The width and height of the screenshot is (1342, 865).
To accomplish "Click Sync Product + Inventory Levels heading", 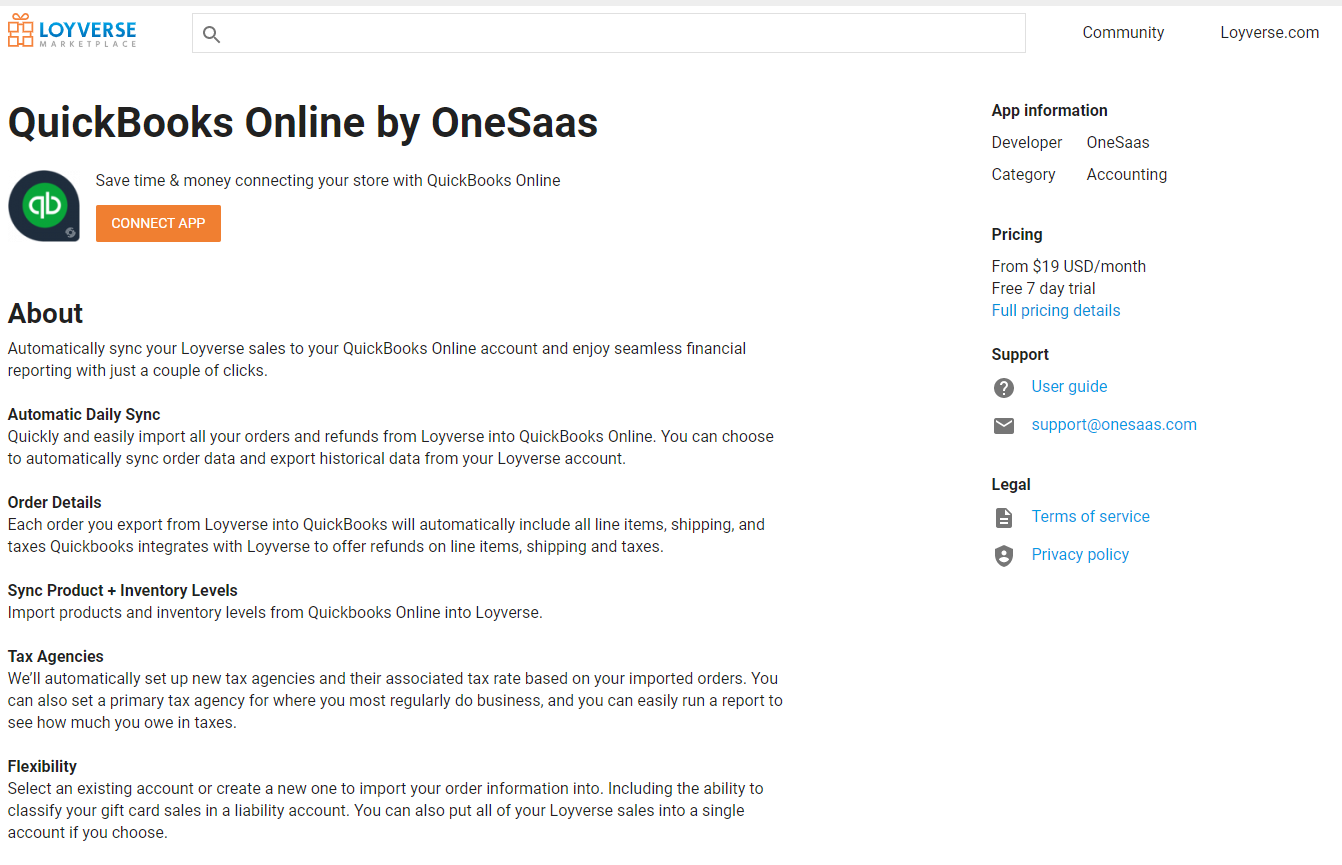I will click(123, 591).
